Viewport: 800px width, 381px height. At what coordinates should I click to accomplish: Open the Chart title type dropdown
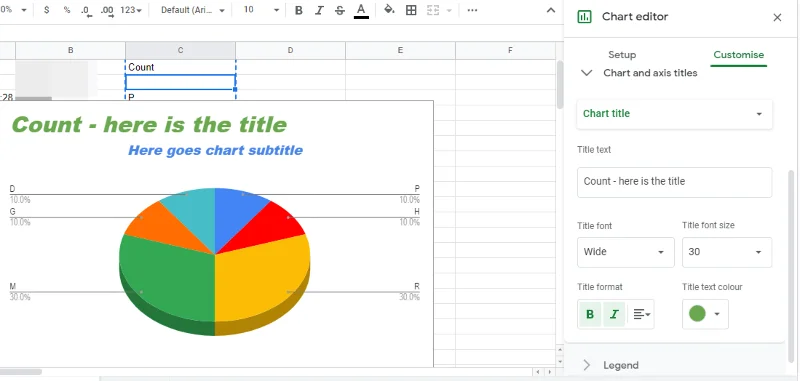pos(674,114)
